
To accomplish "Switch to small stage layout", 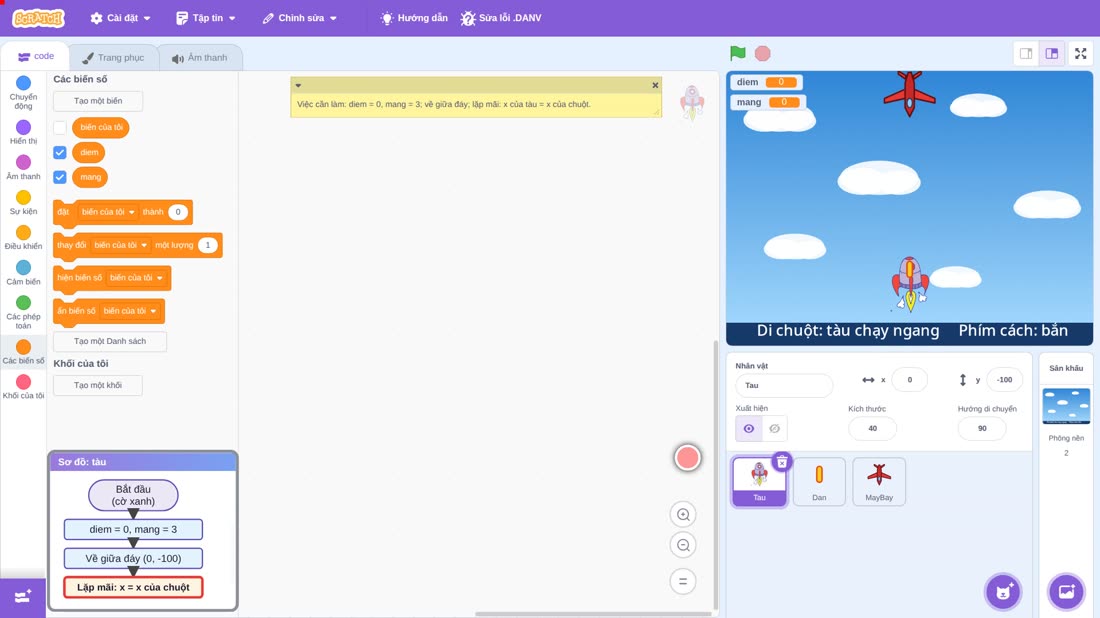I will (x=1026, y=53).
